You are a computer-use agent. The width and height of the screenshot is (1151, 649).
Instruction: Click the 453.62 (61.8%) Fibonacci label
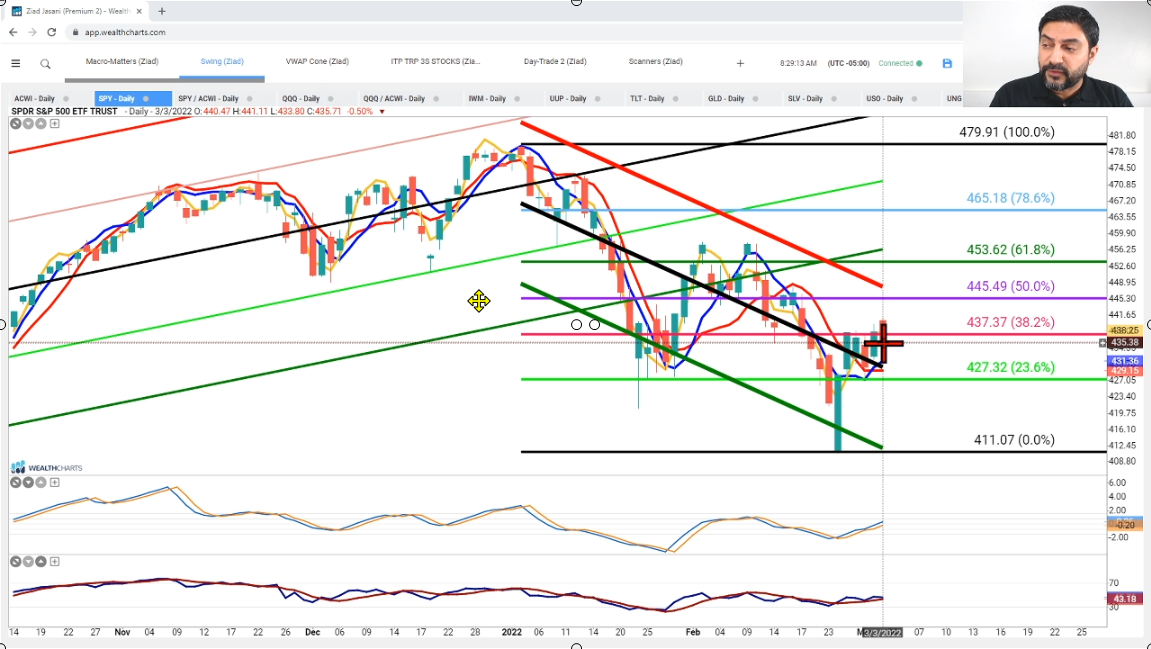coord(1010,250)
